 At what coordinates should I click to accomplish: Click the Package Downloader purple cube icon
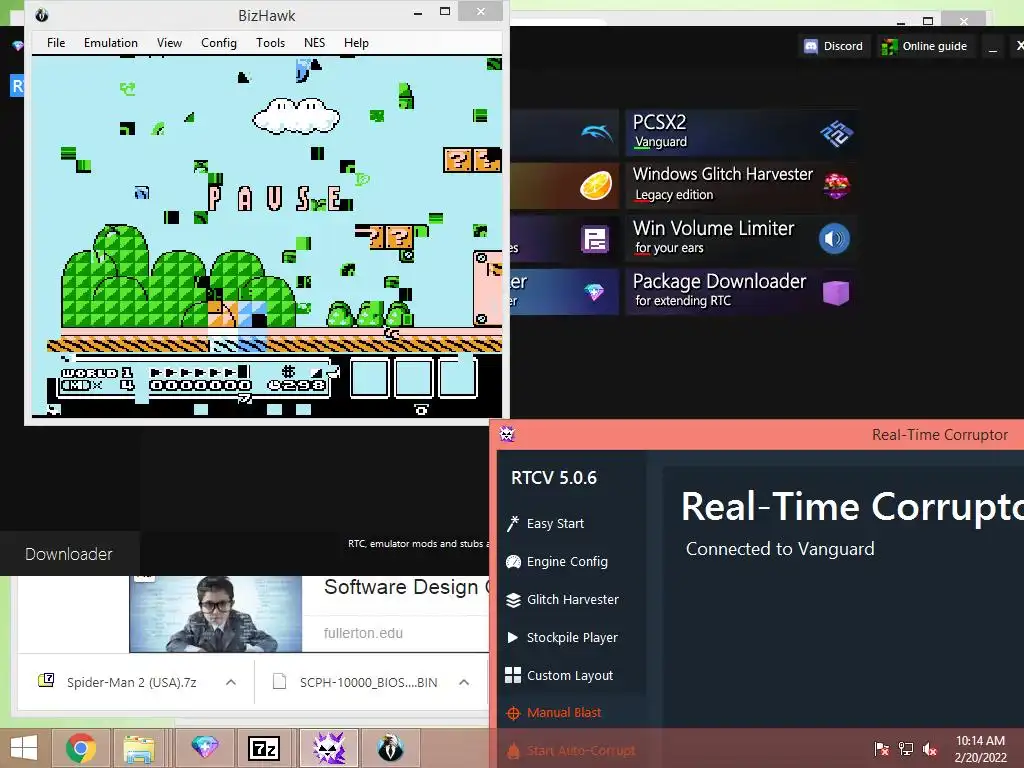(x=836, y=293)
